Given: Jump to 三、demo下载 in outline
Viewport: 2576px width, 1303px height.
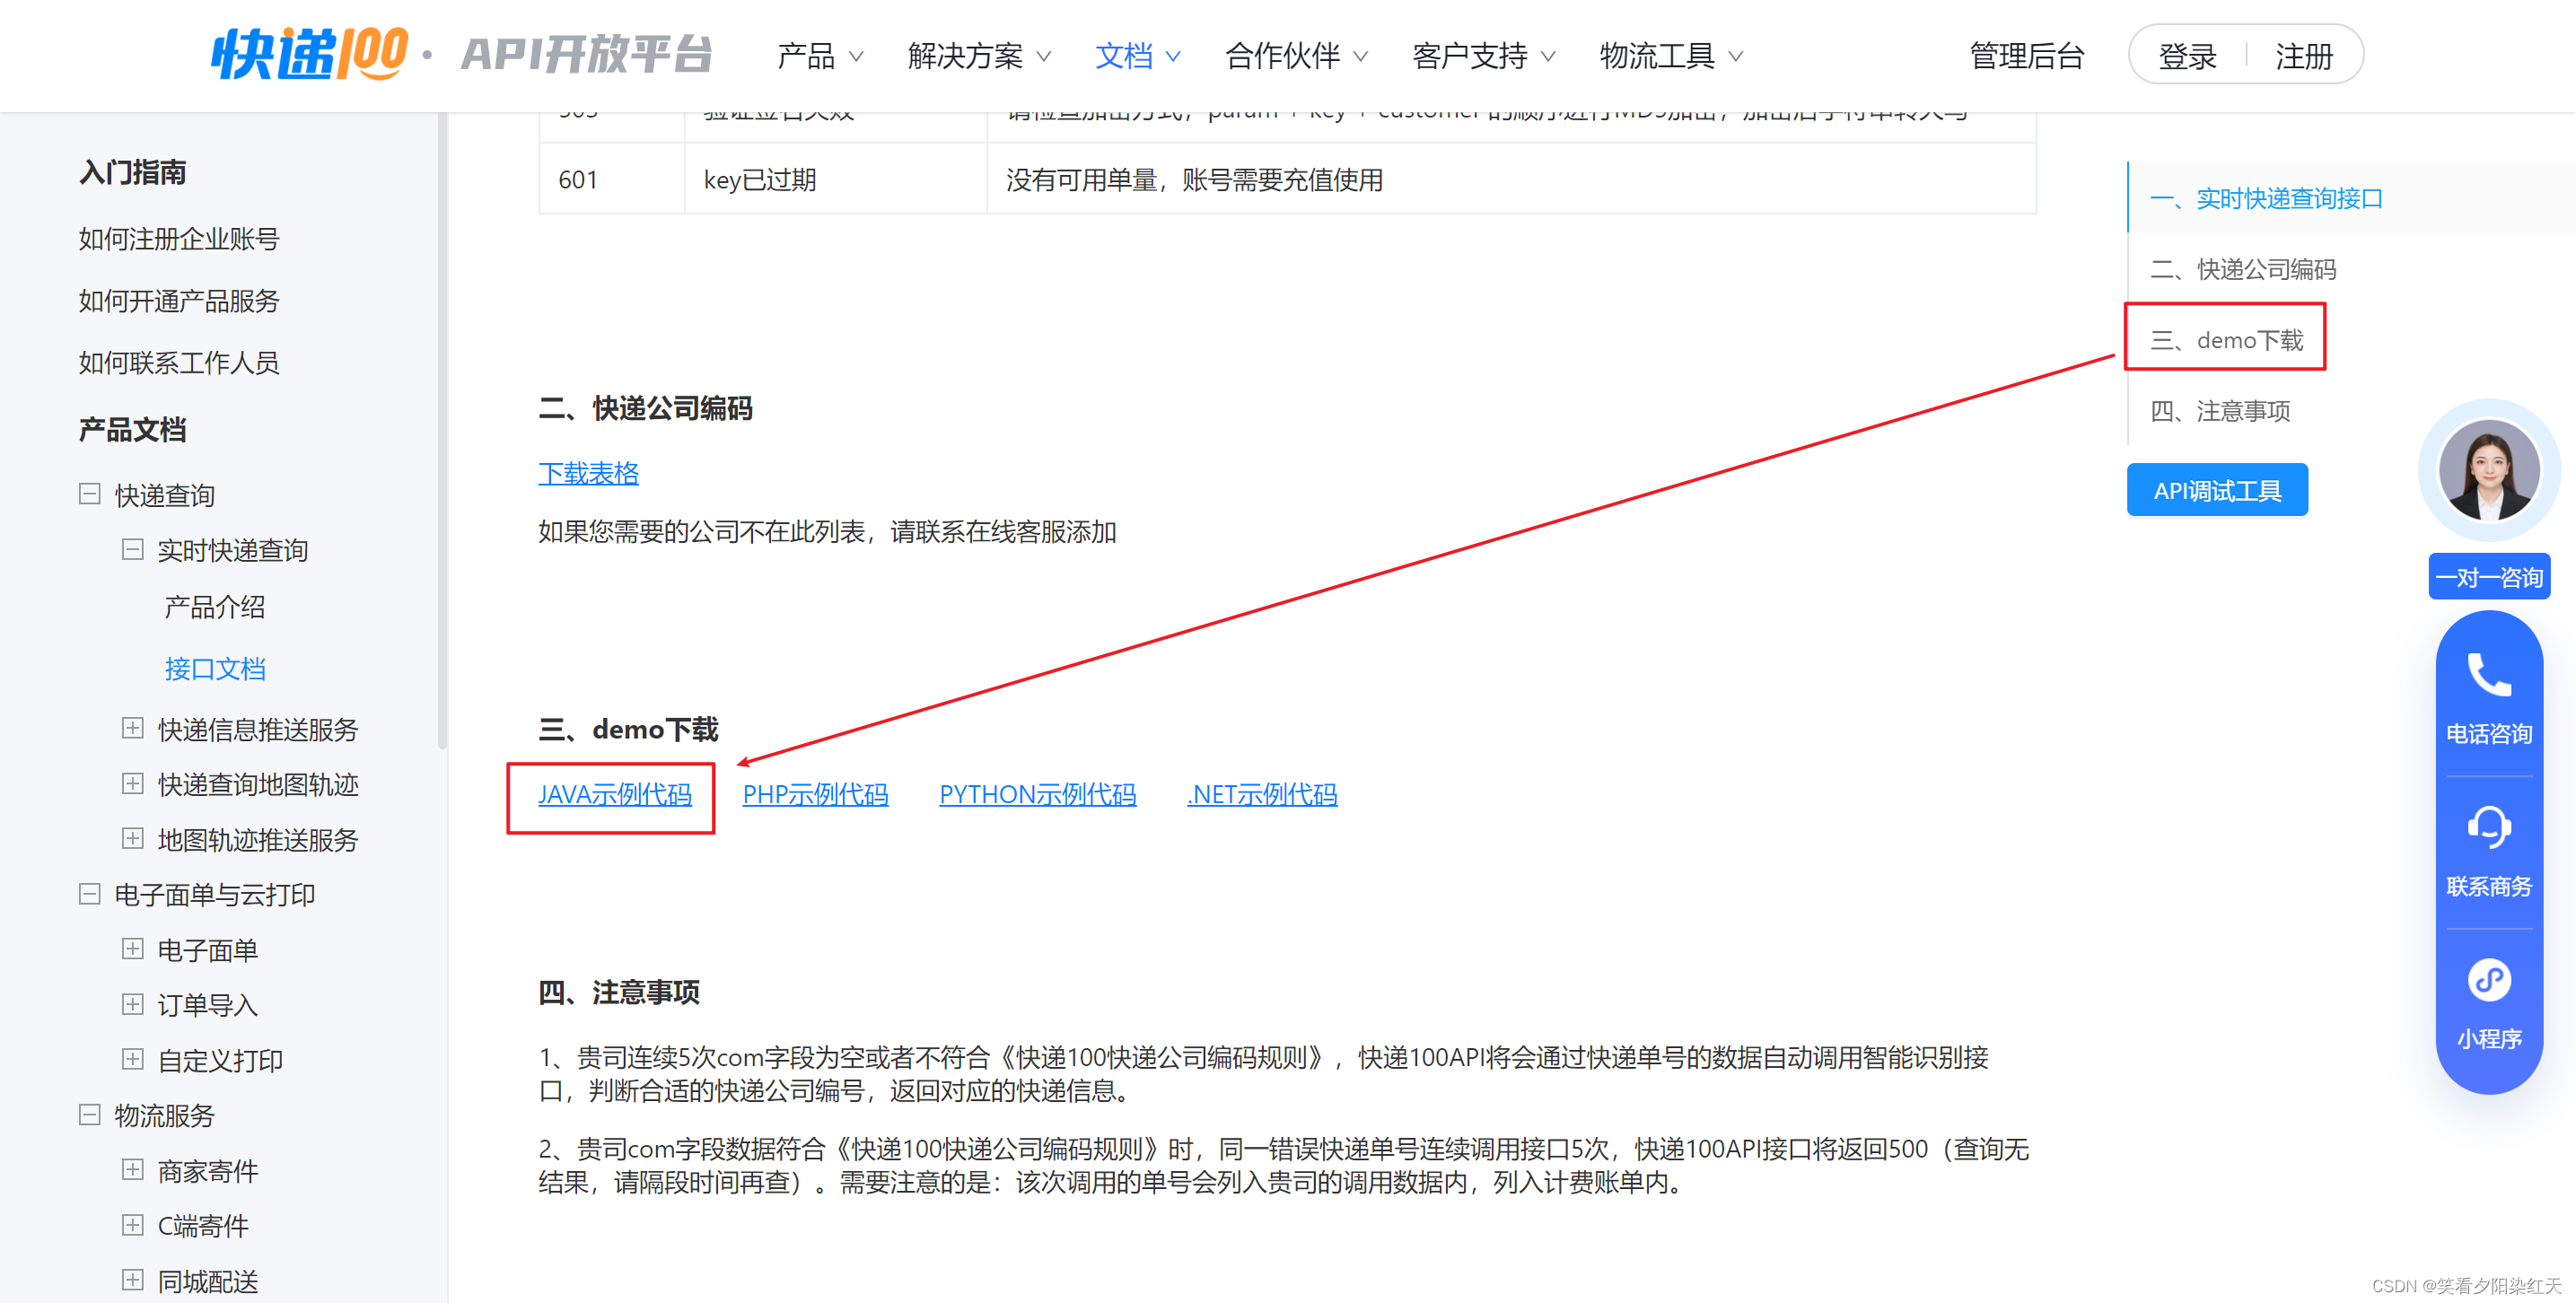Looking at the screenshot, I should 2226,340.
